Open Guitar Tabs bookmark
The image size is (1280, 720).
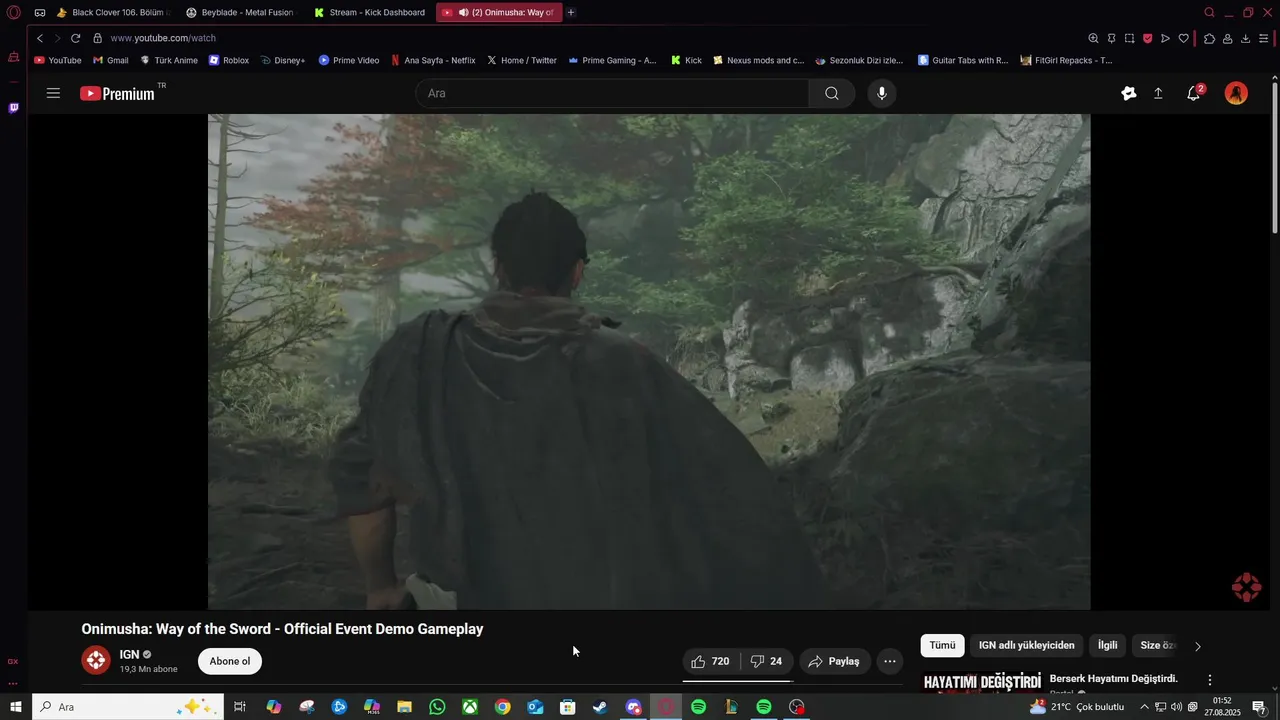(962, 60)
